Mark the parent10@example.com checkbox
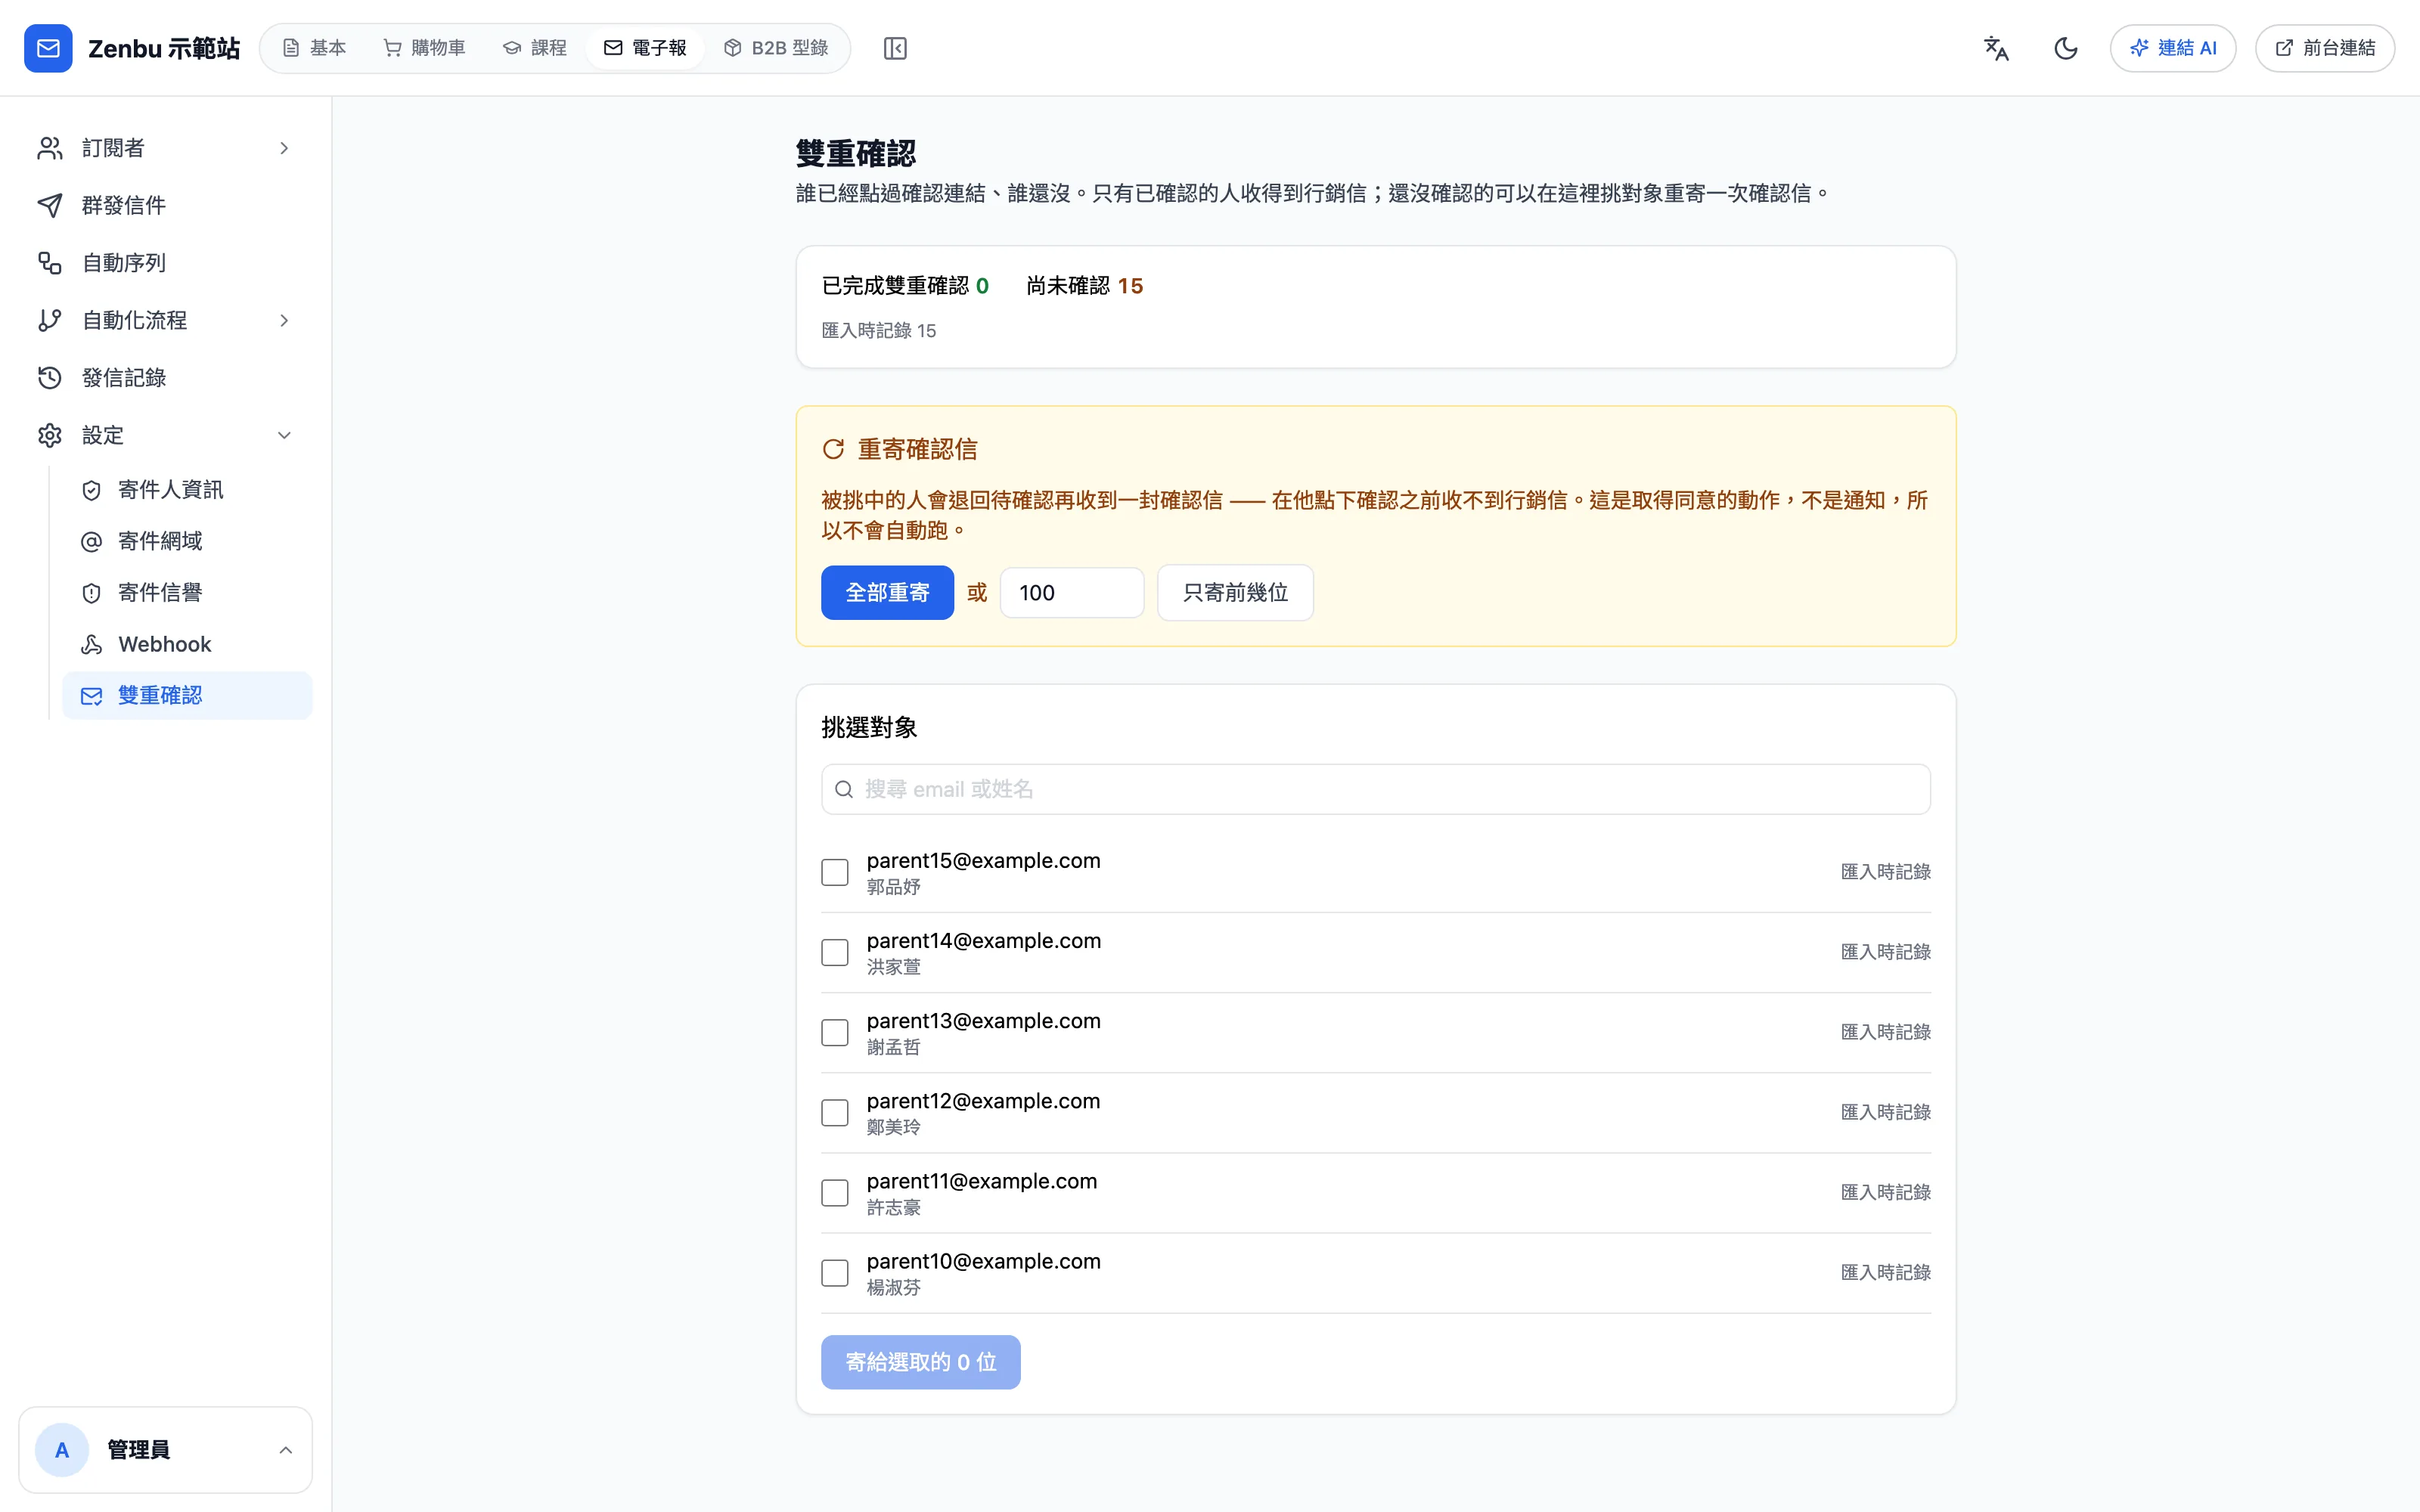The width and height of the screenshot is (2420, 1512). point(835,1272)
